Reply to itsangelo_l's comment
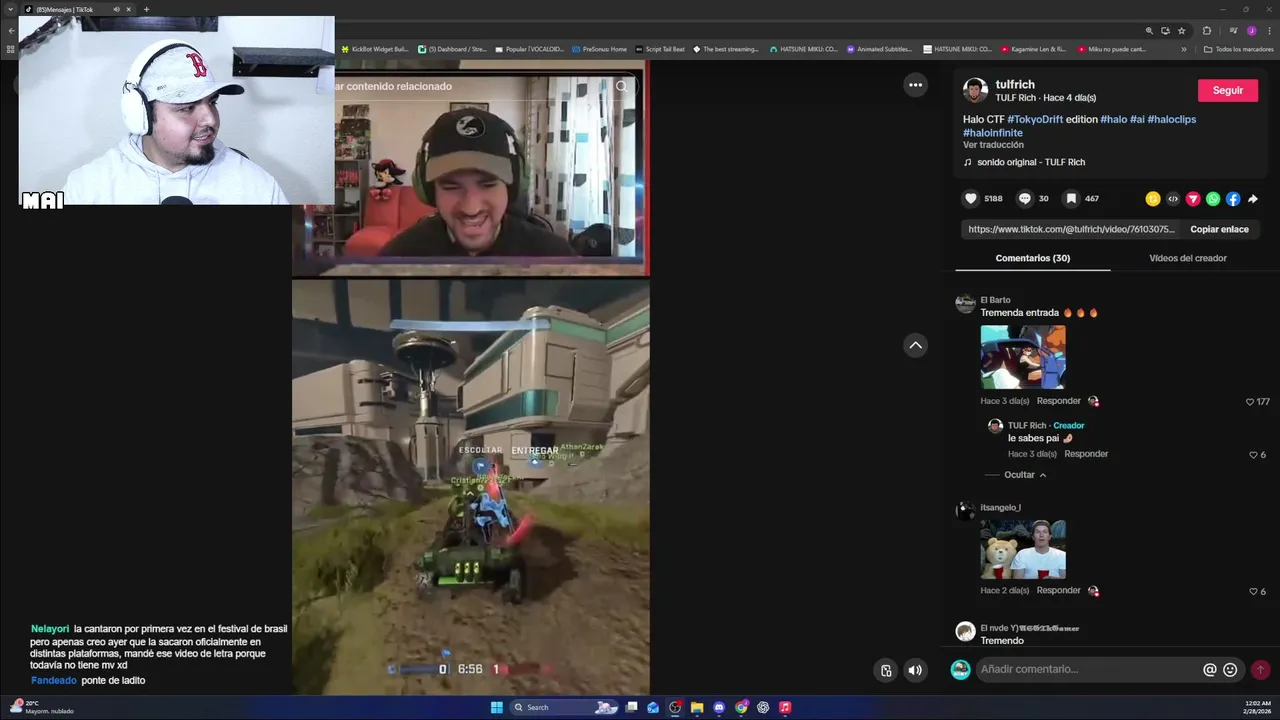 [x=1058, y=590]
